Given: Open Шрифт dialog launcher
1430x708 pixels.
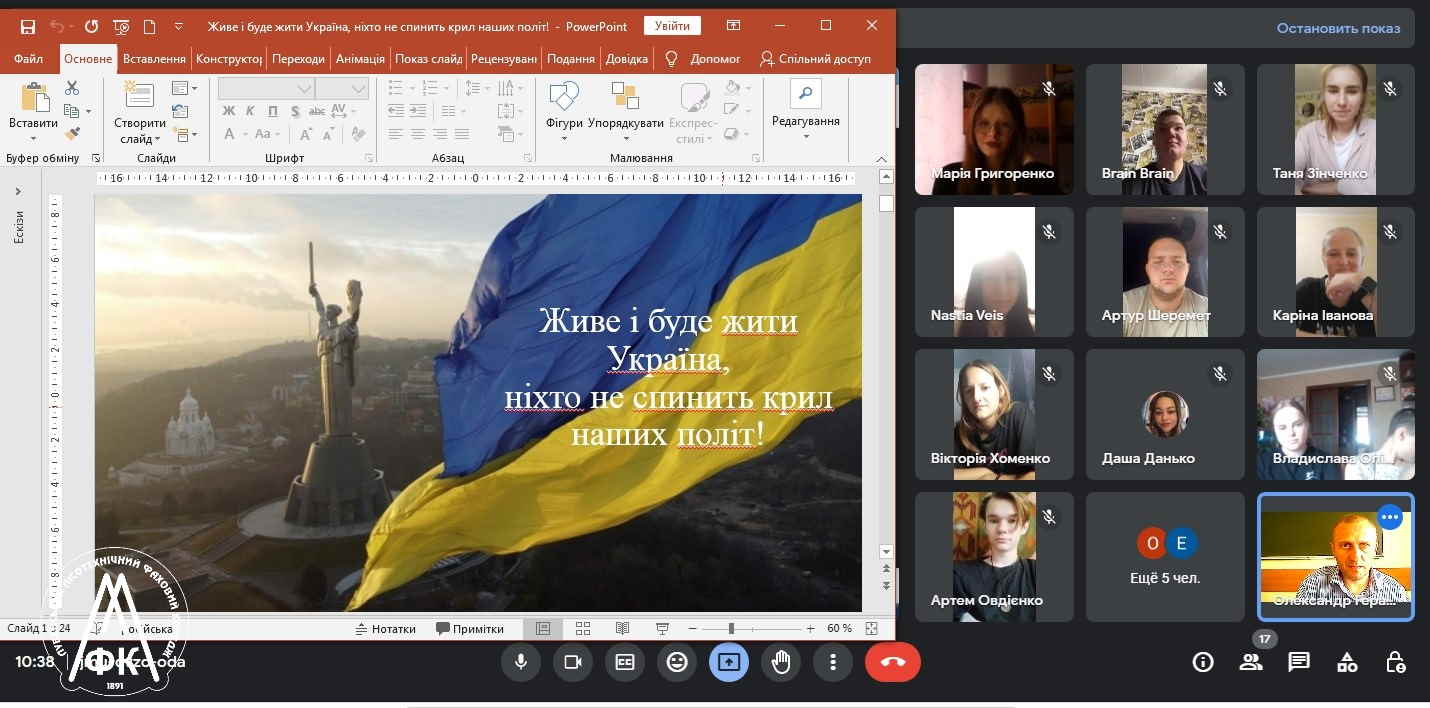Looking at the screenshot, I should tap(369, 158).
